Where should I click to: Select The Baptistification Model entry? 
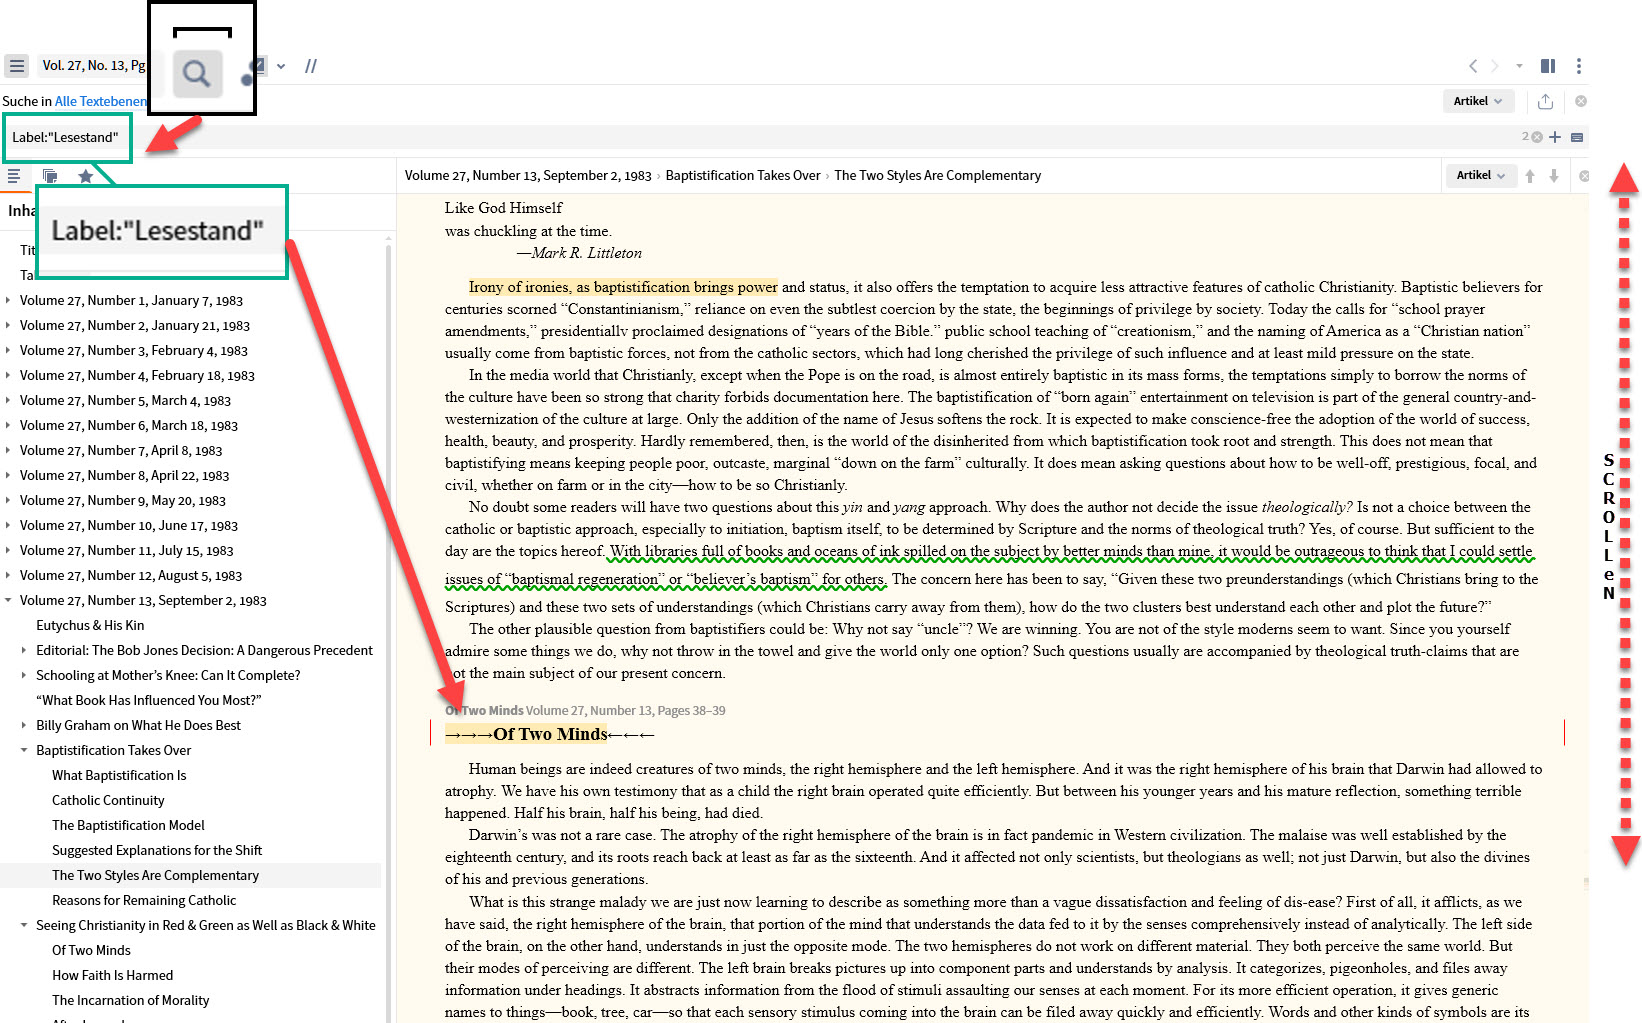(x=128, y=825)
